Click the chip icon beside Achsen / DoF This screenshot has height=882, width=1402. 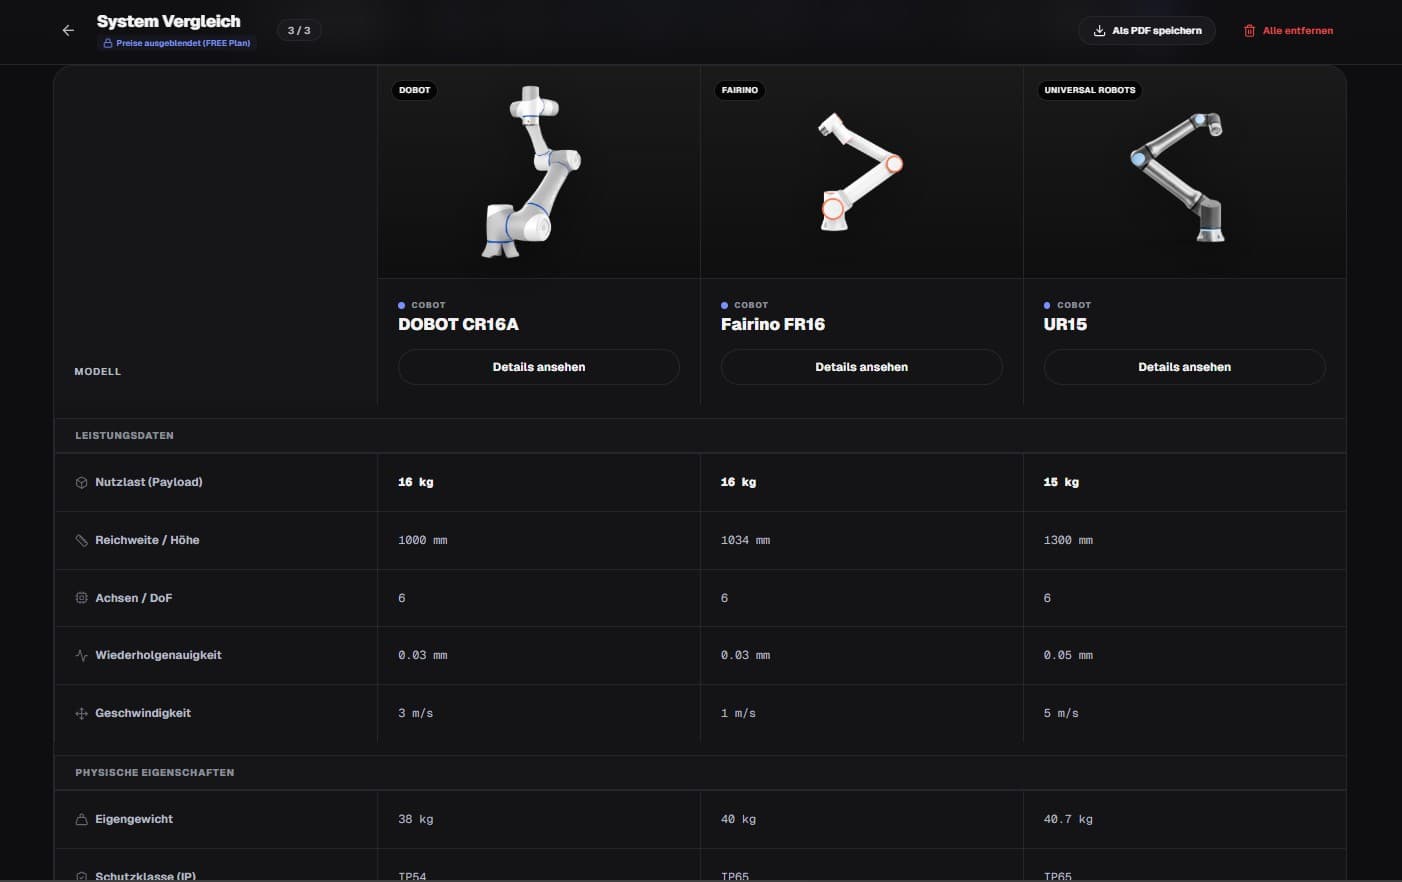click(81, 597)
